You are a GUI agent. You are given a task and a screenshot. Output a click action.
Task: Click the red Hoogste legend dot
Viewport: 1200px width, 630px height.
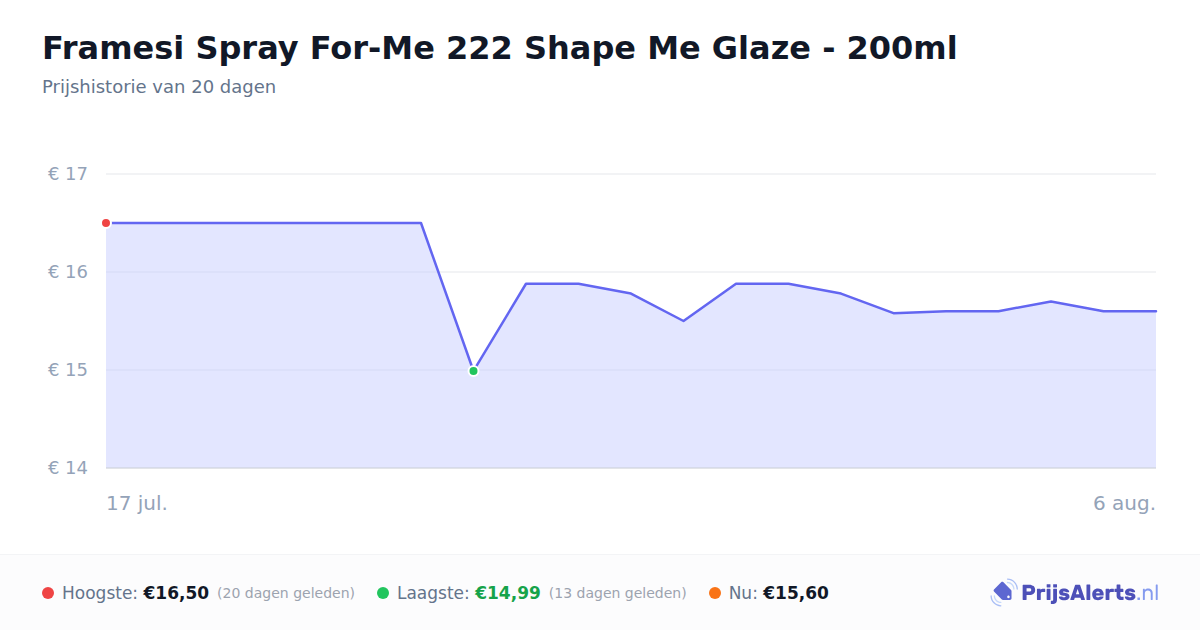[x=48, y=593]
